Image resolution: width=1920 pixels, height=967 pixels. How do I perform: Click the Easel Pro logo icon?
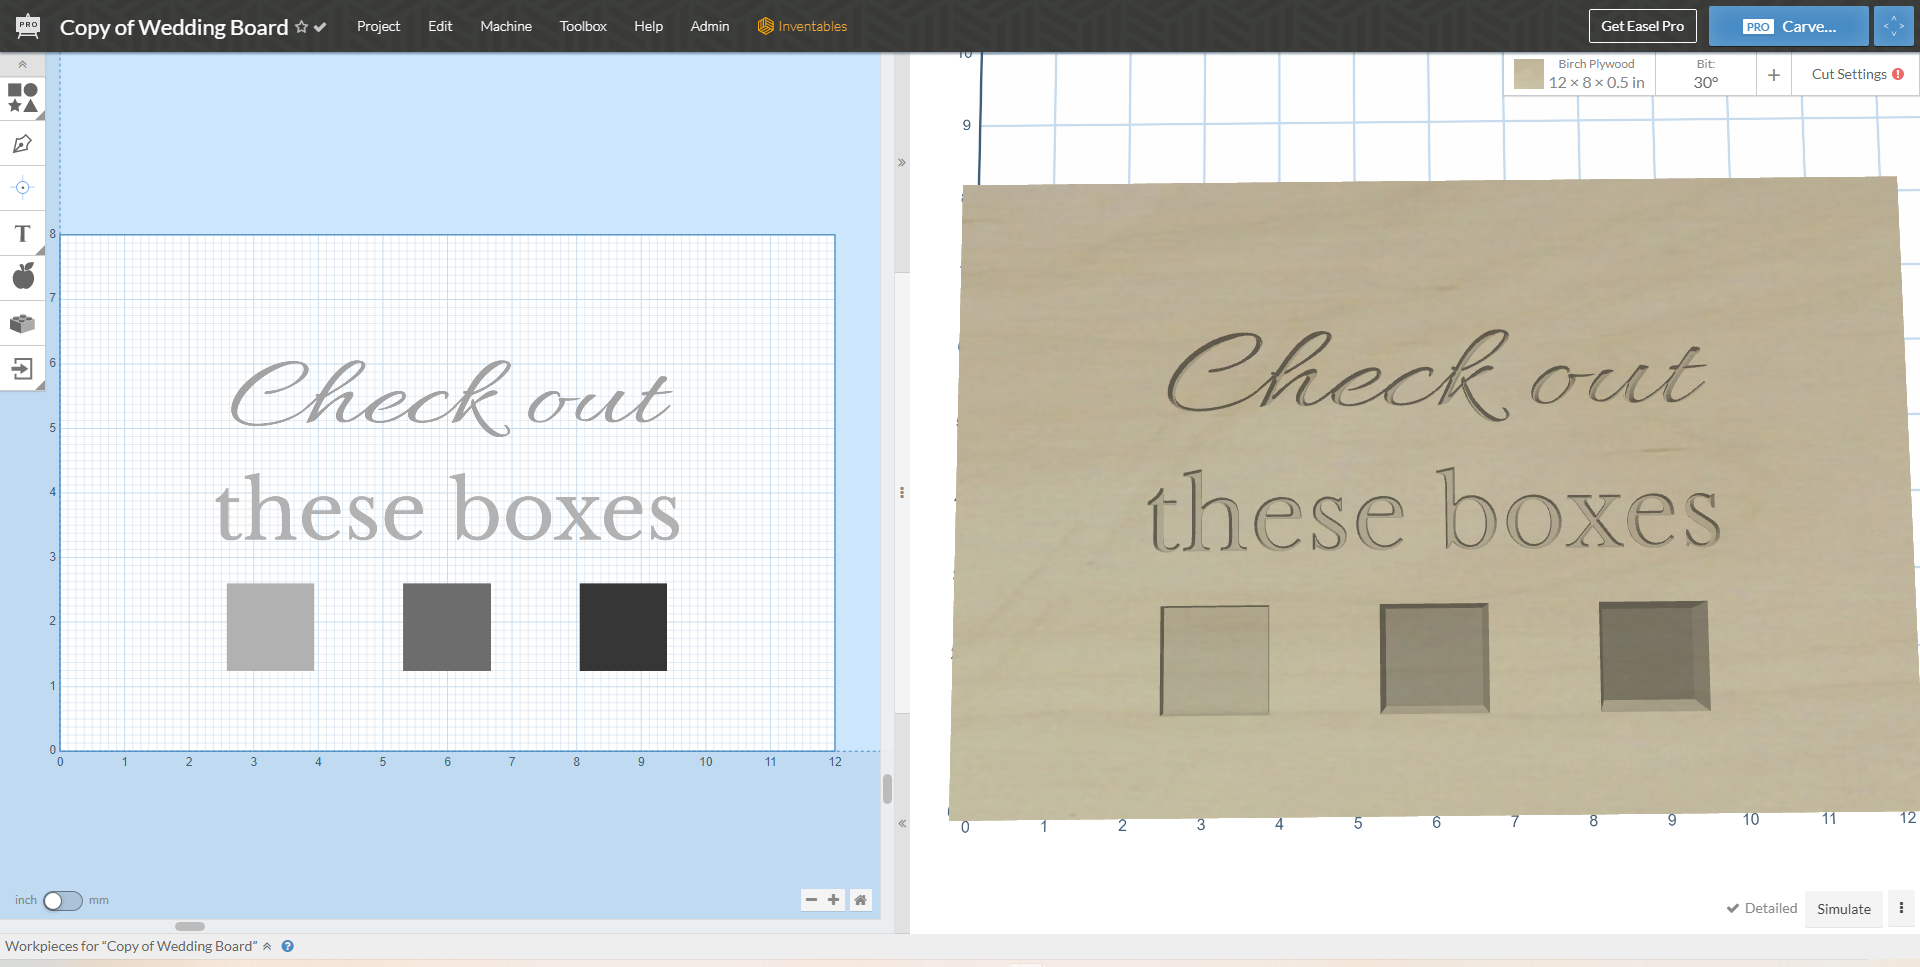click(x=28, y=26)
